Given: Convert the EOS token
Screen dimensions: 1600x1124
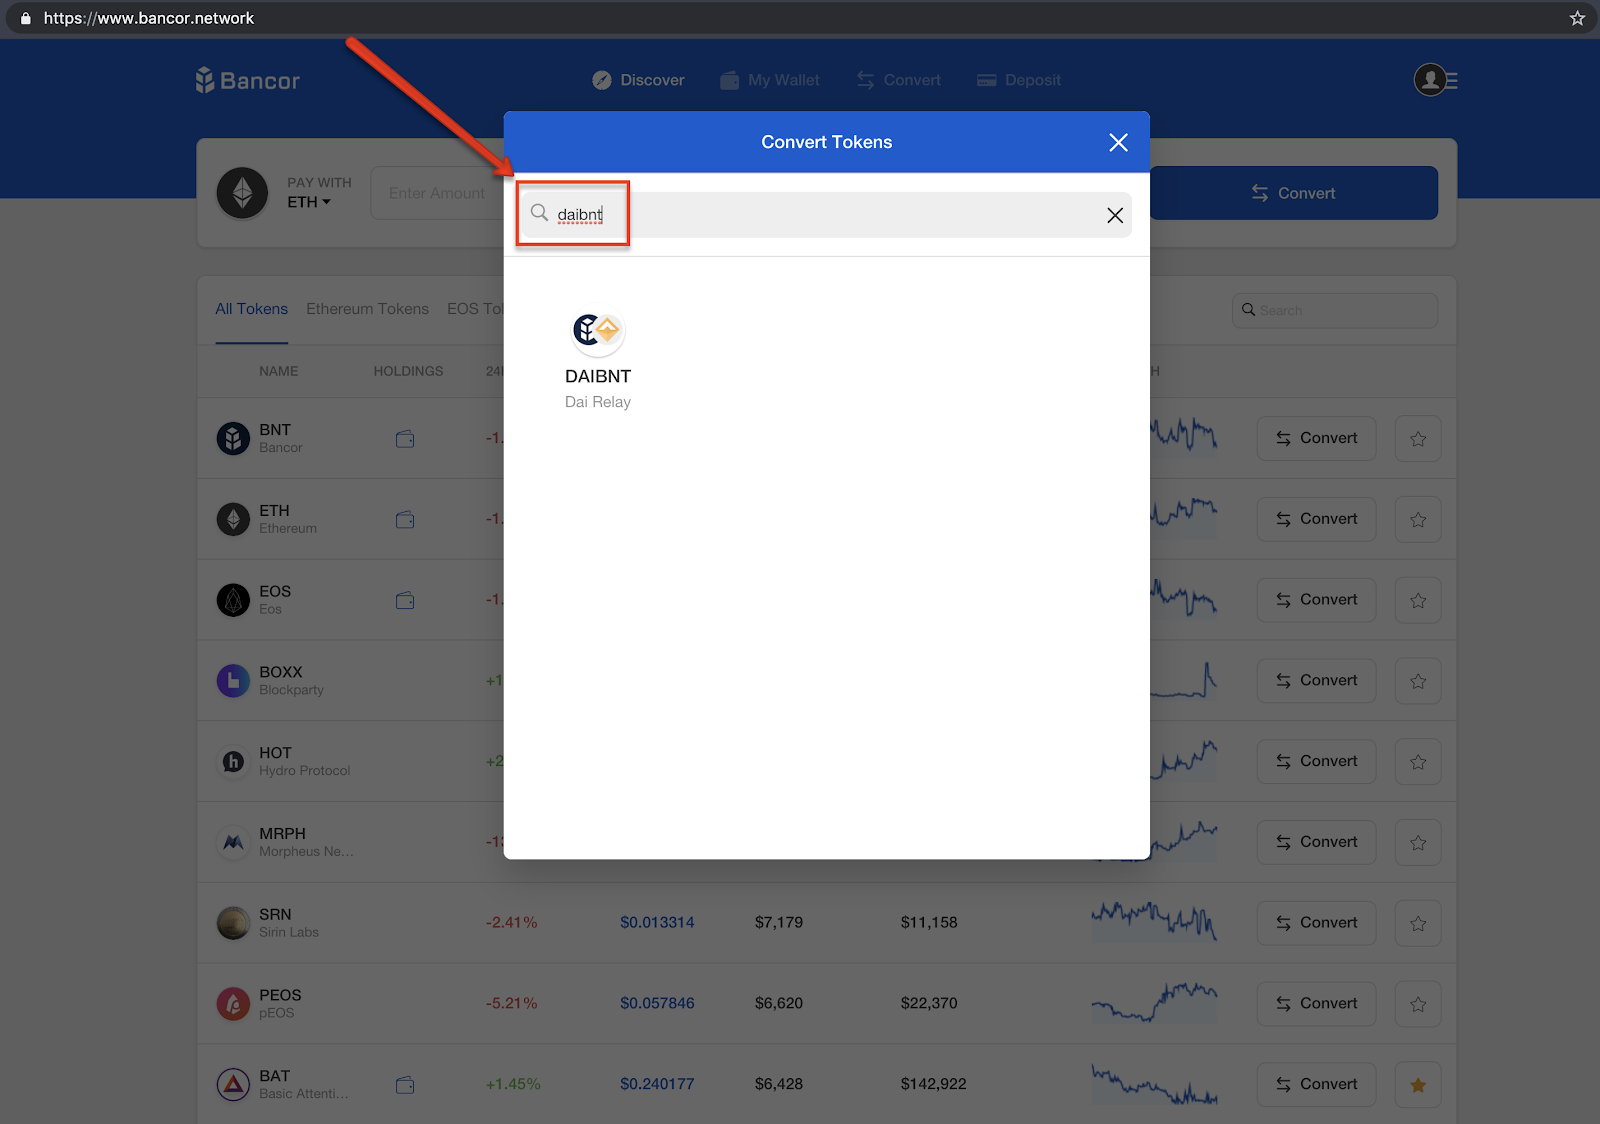Looking at the screenshot, I should click(1316, 600).
